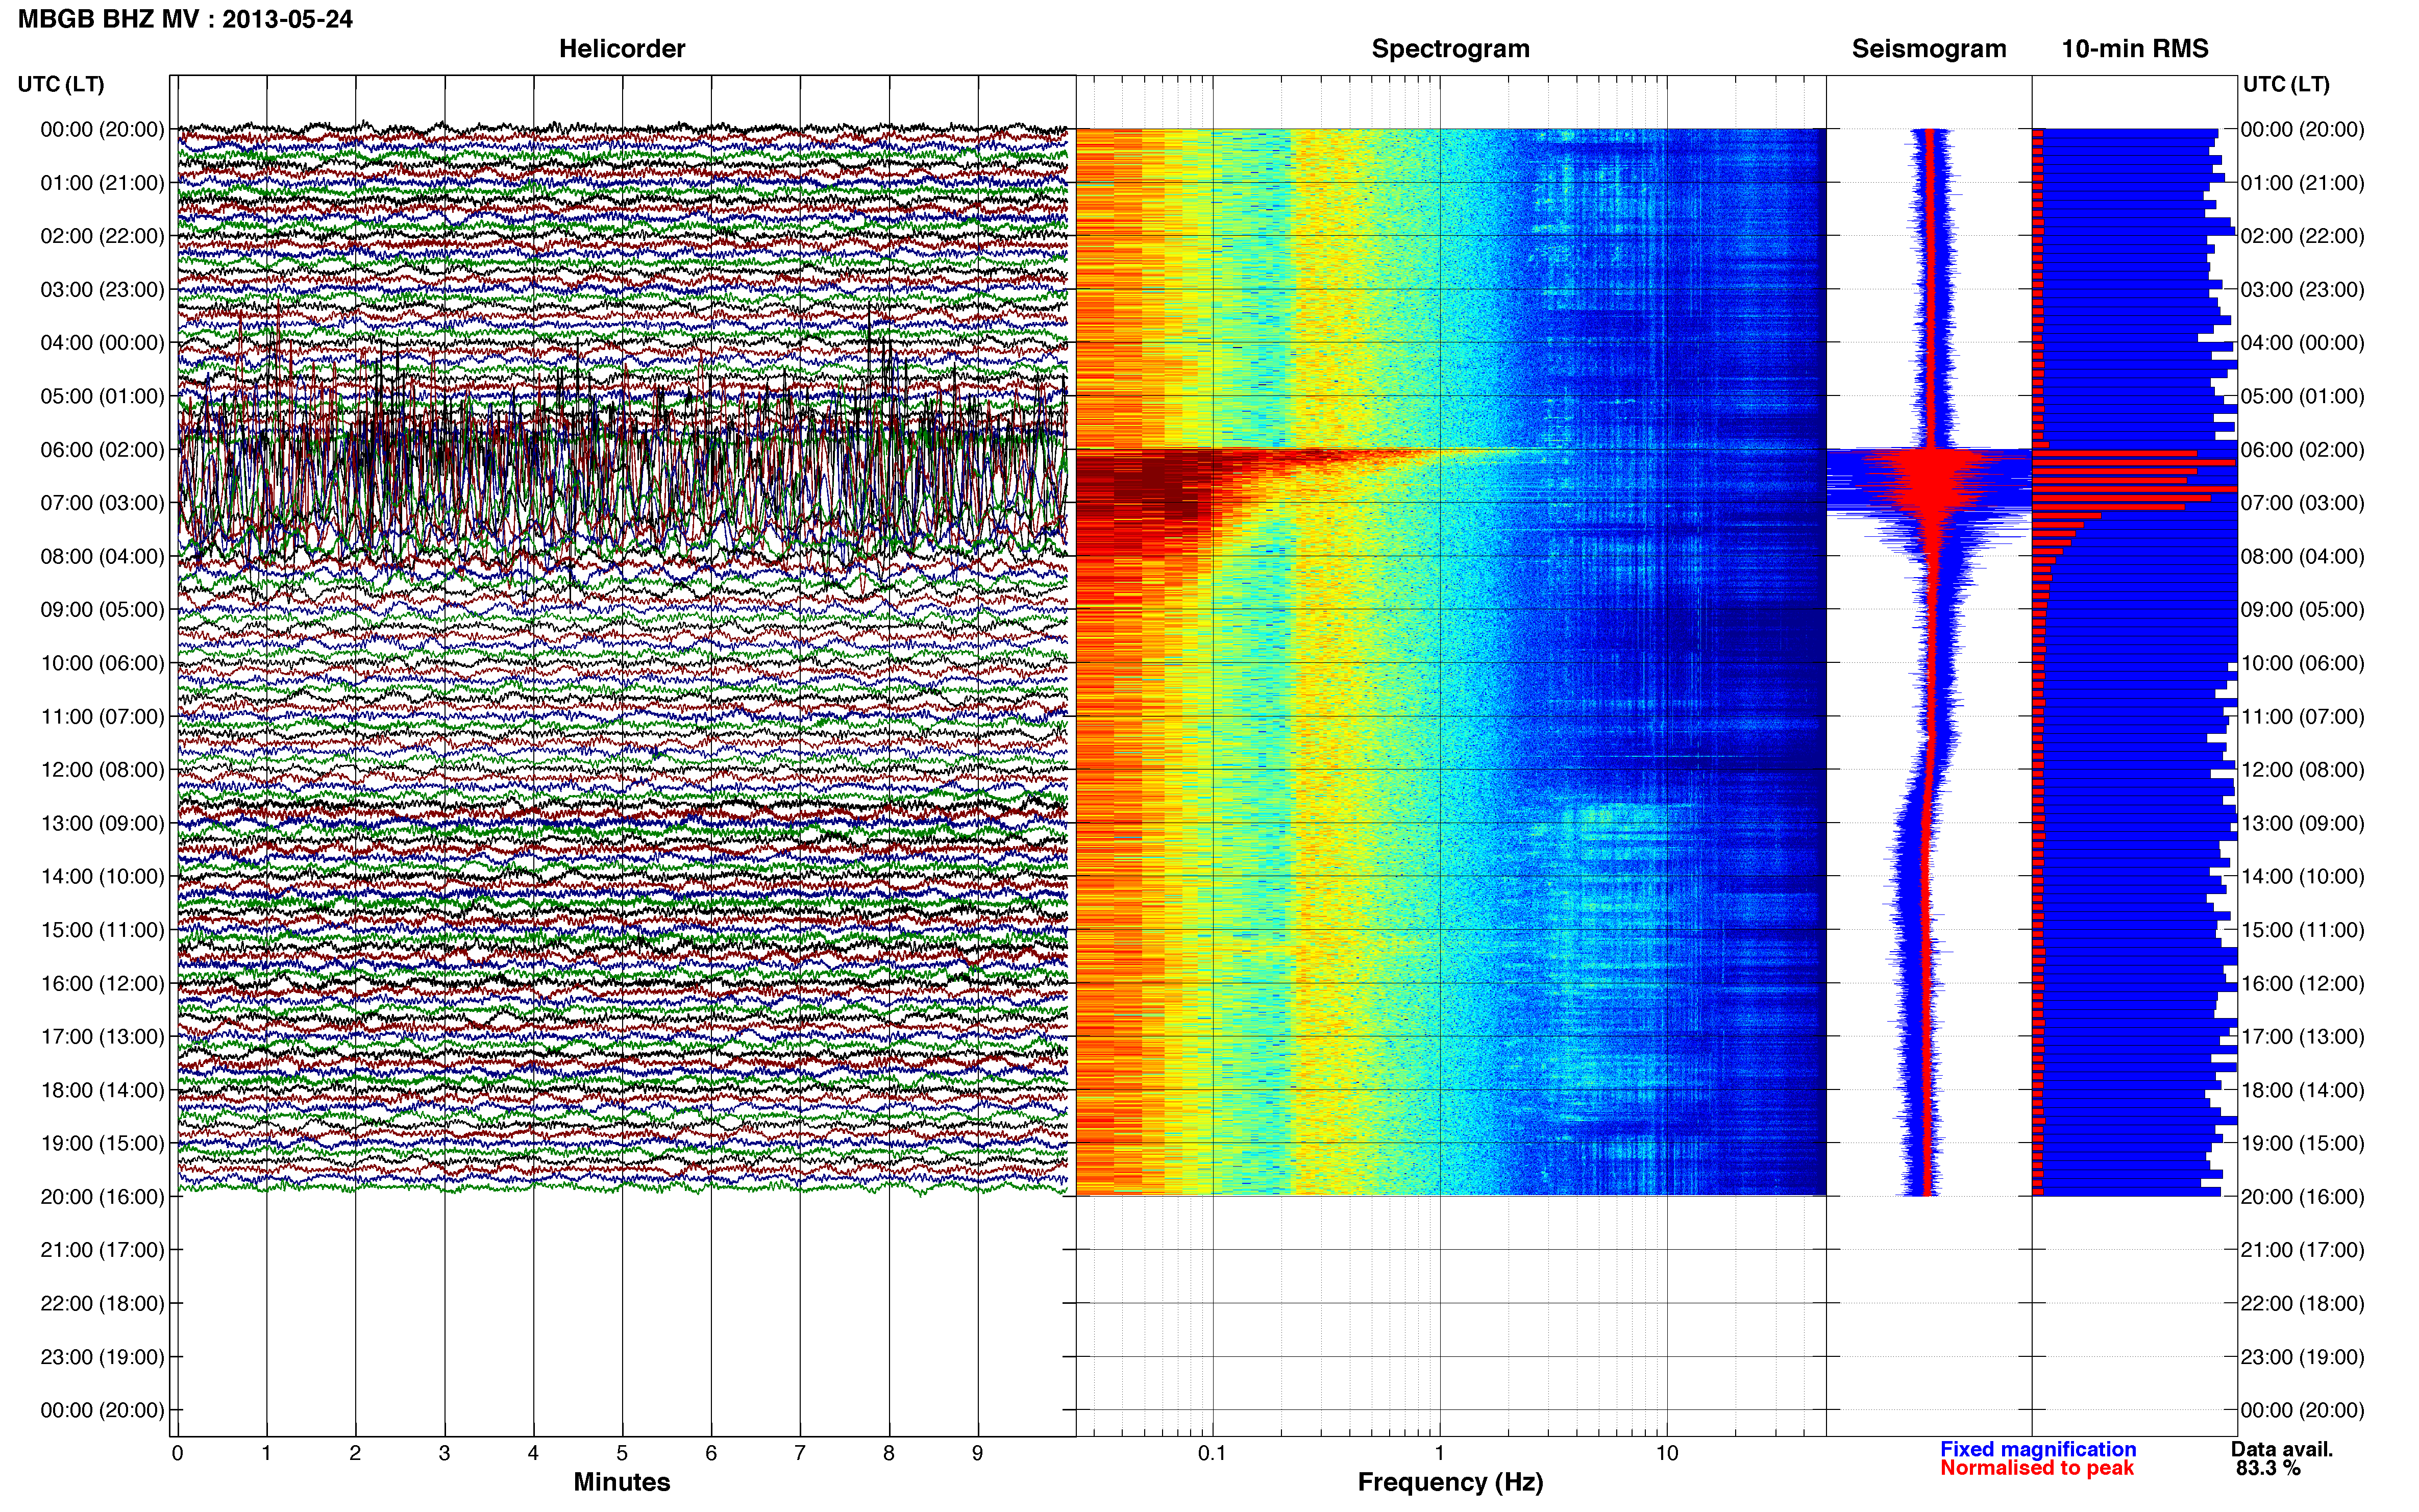The width and height of the screenshot is (2419, 1512).
Task: Click "01:00 (21:00)" on the left time axis
Action: tap(102, 183)
